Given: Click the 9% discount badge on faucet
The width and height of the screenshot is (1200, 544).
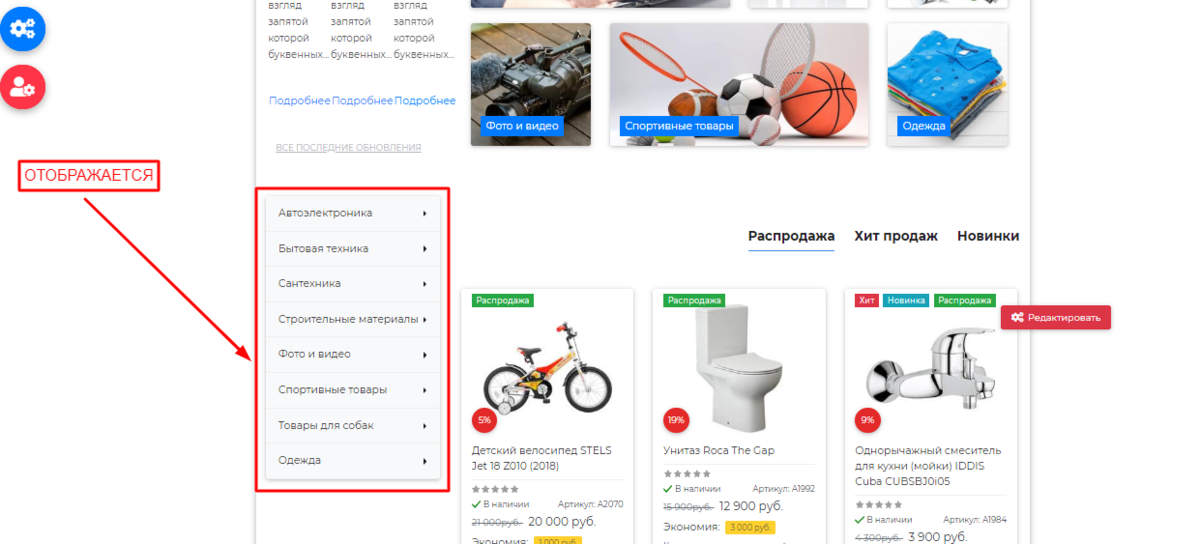Looking at the screenshot, I should pos(867,420).
